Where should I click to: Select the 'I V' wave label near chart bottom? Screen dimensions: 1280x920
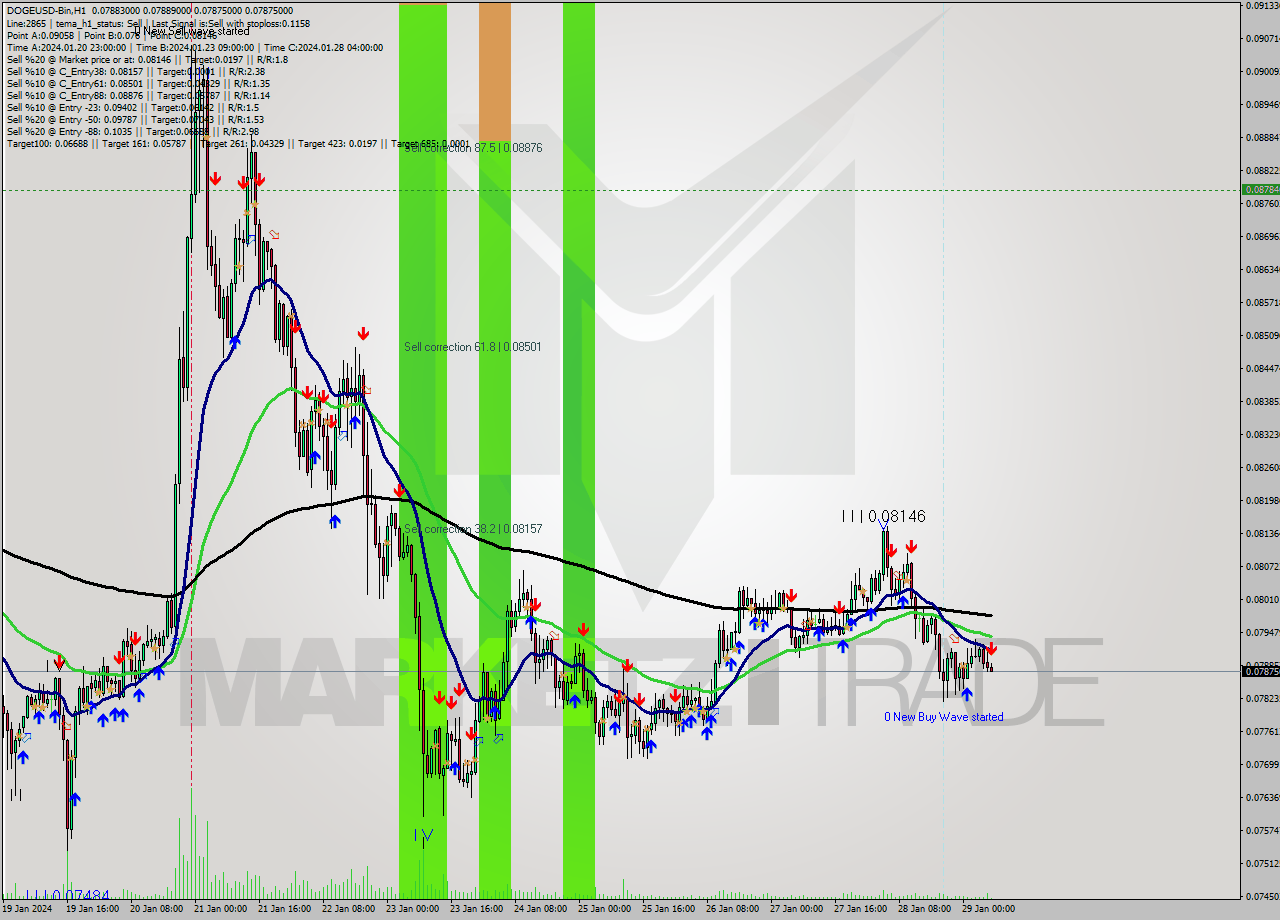[x=424, y=834]
